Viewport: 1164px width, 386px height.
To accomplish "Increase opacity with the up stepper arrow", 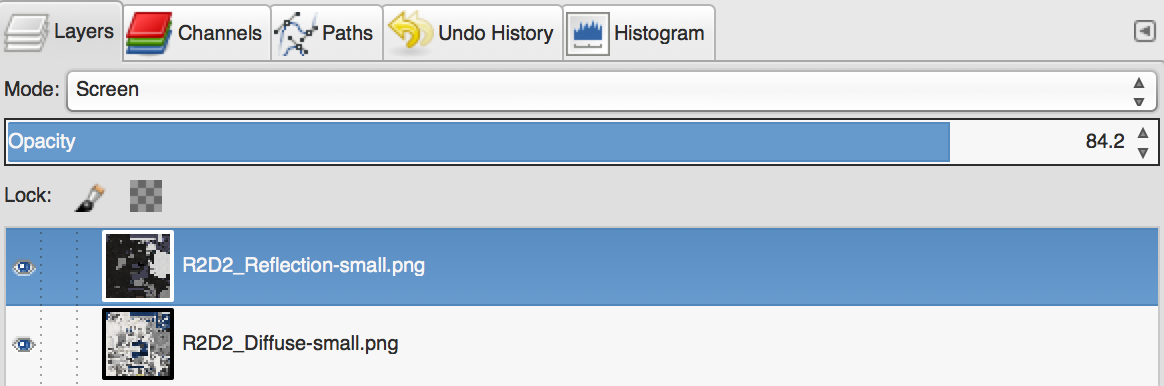I will click(1143, 132).
